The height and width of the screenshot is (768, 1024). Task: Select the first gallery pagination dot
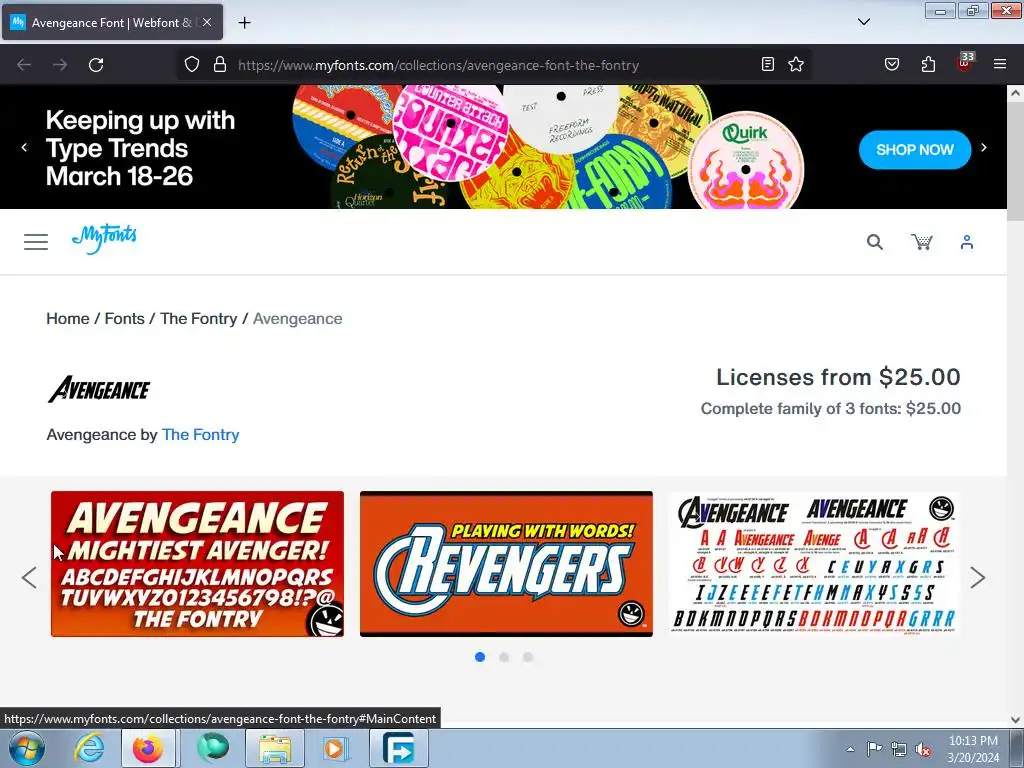480,657
